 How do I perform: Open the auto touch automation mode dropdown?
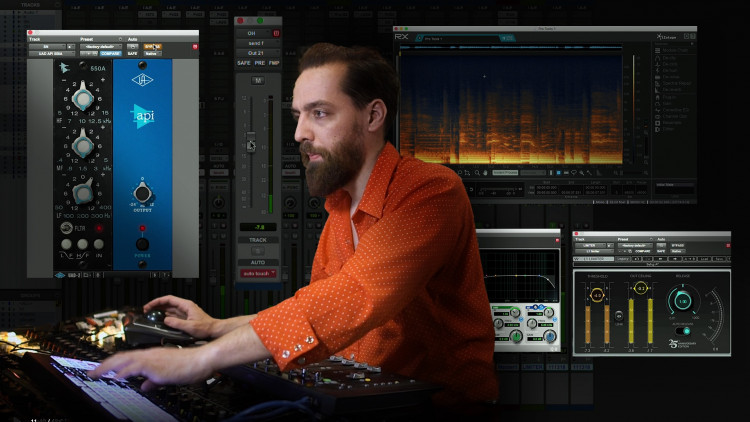258,274
